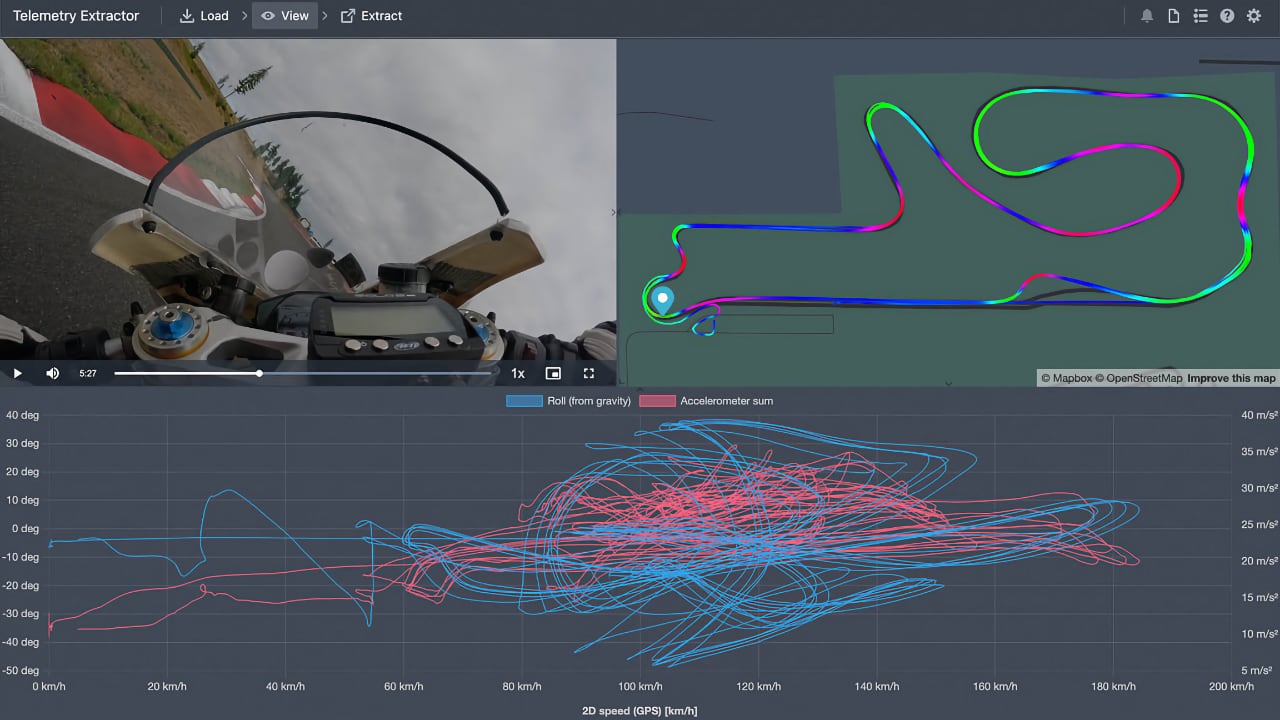Click the document file icon in header

(1174, 16)
